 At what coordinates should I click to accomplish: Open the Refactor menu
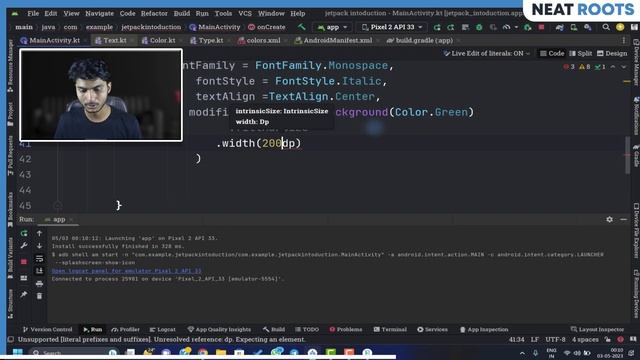pos(154,13)
